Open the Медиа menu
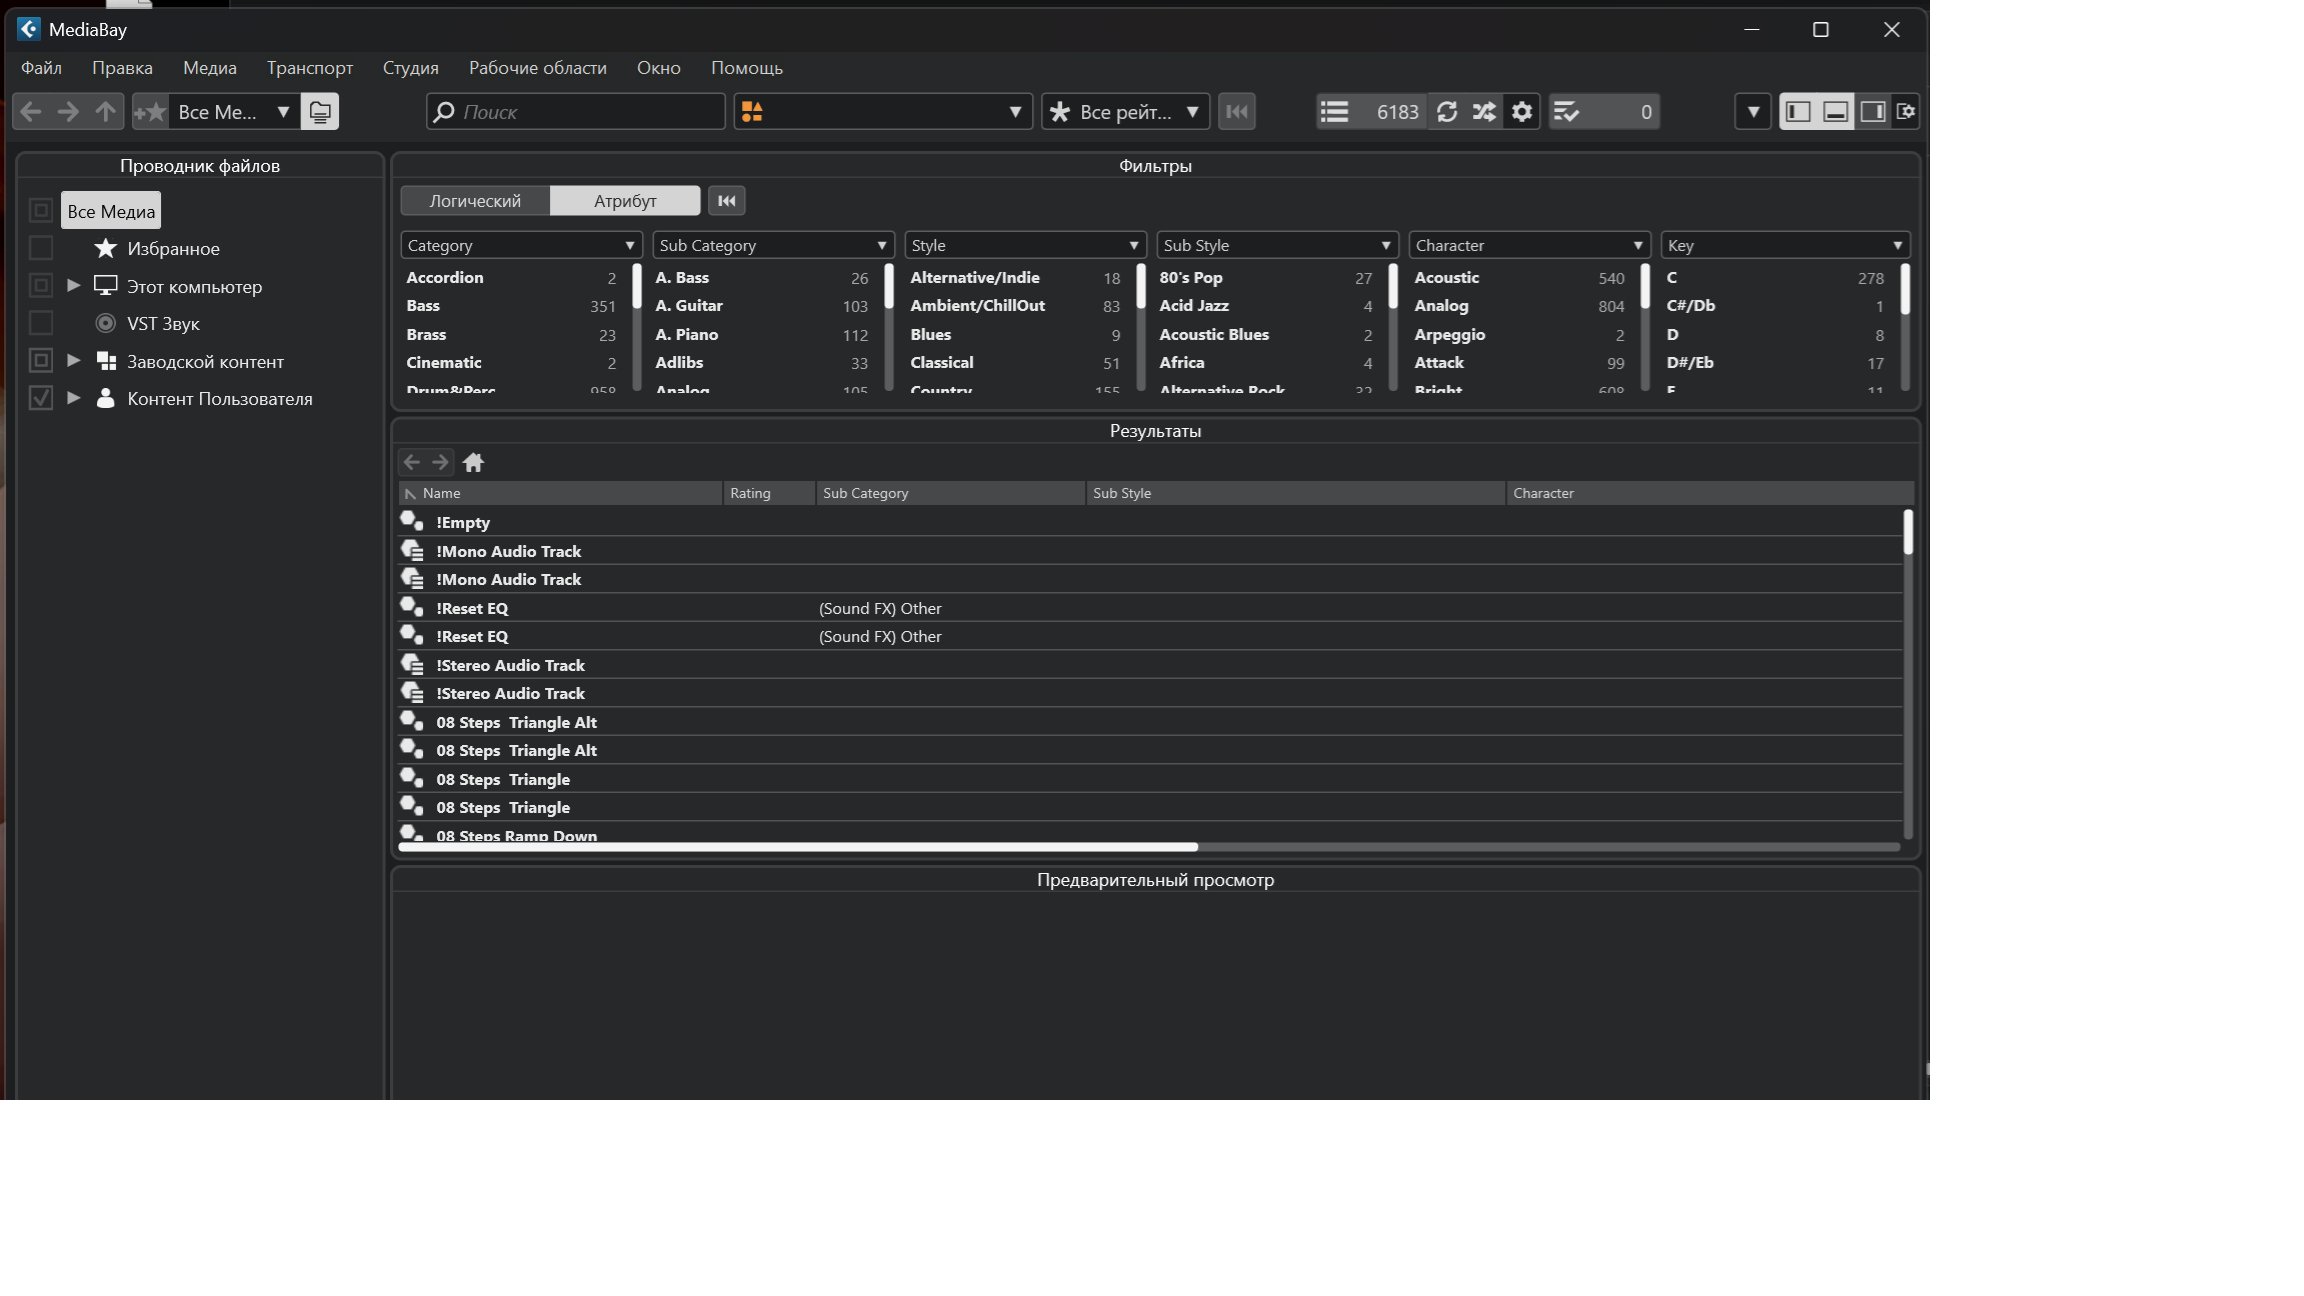The width and height of the screenshot is (2304, 1296). pyautogui.click(x=209, y=68)
